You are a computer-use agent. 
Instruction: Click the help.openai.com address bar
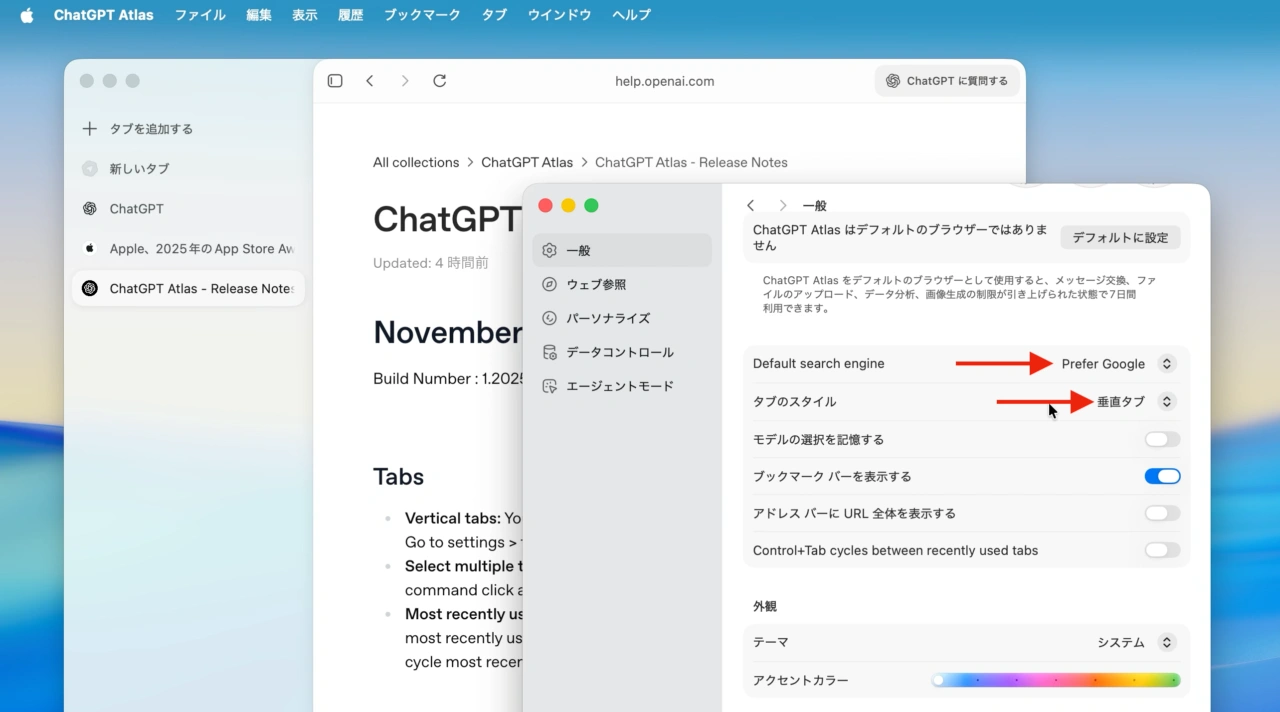664,80
